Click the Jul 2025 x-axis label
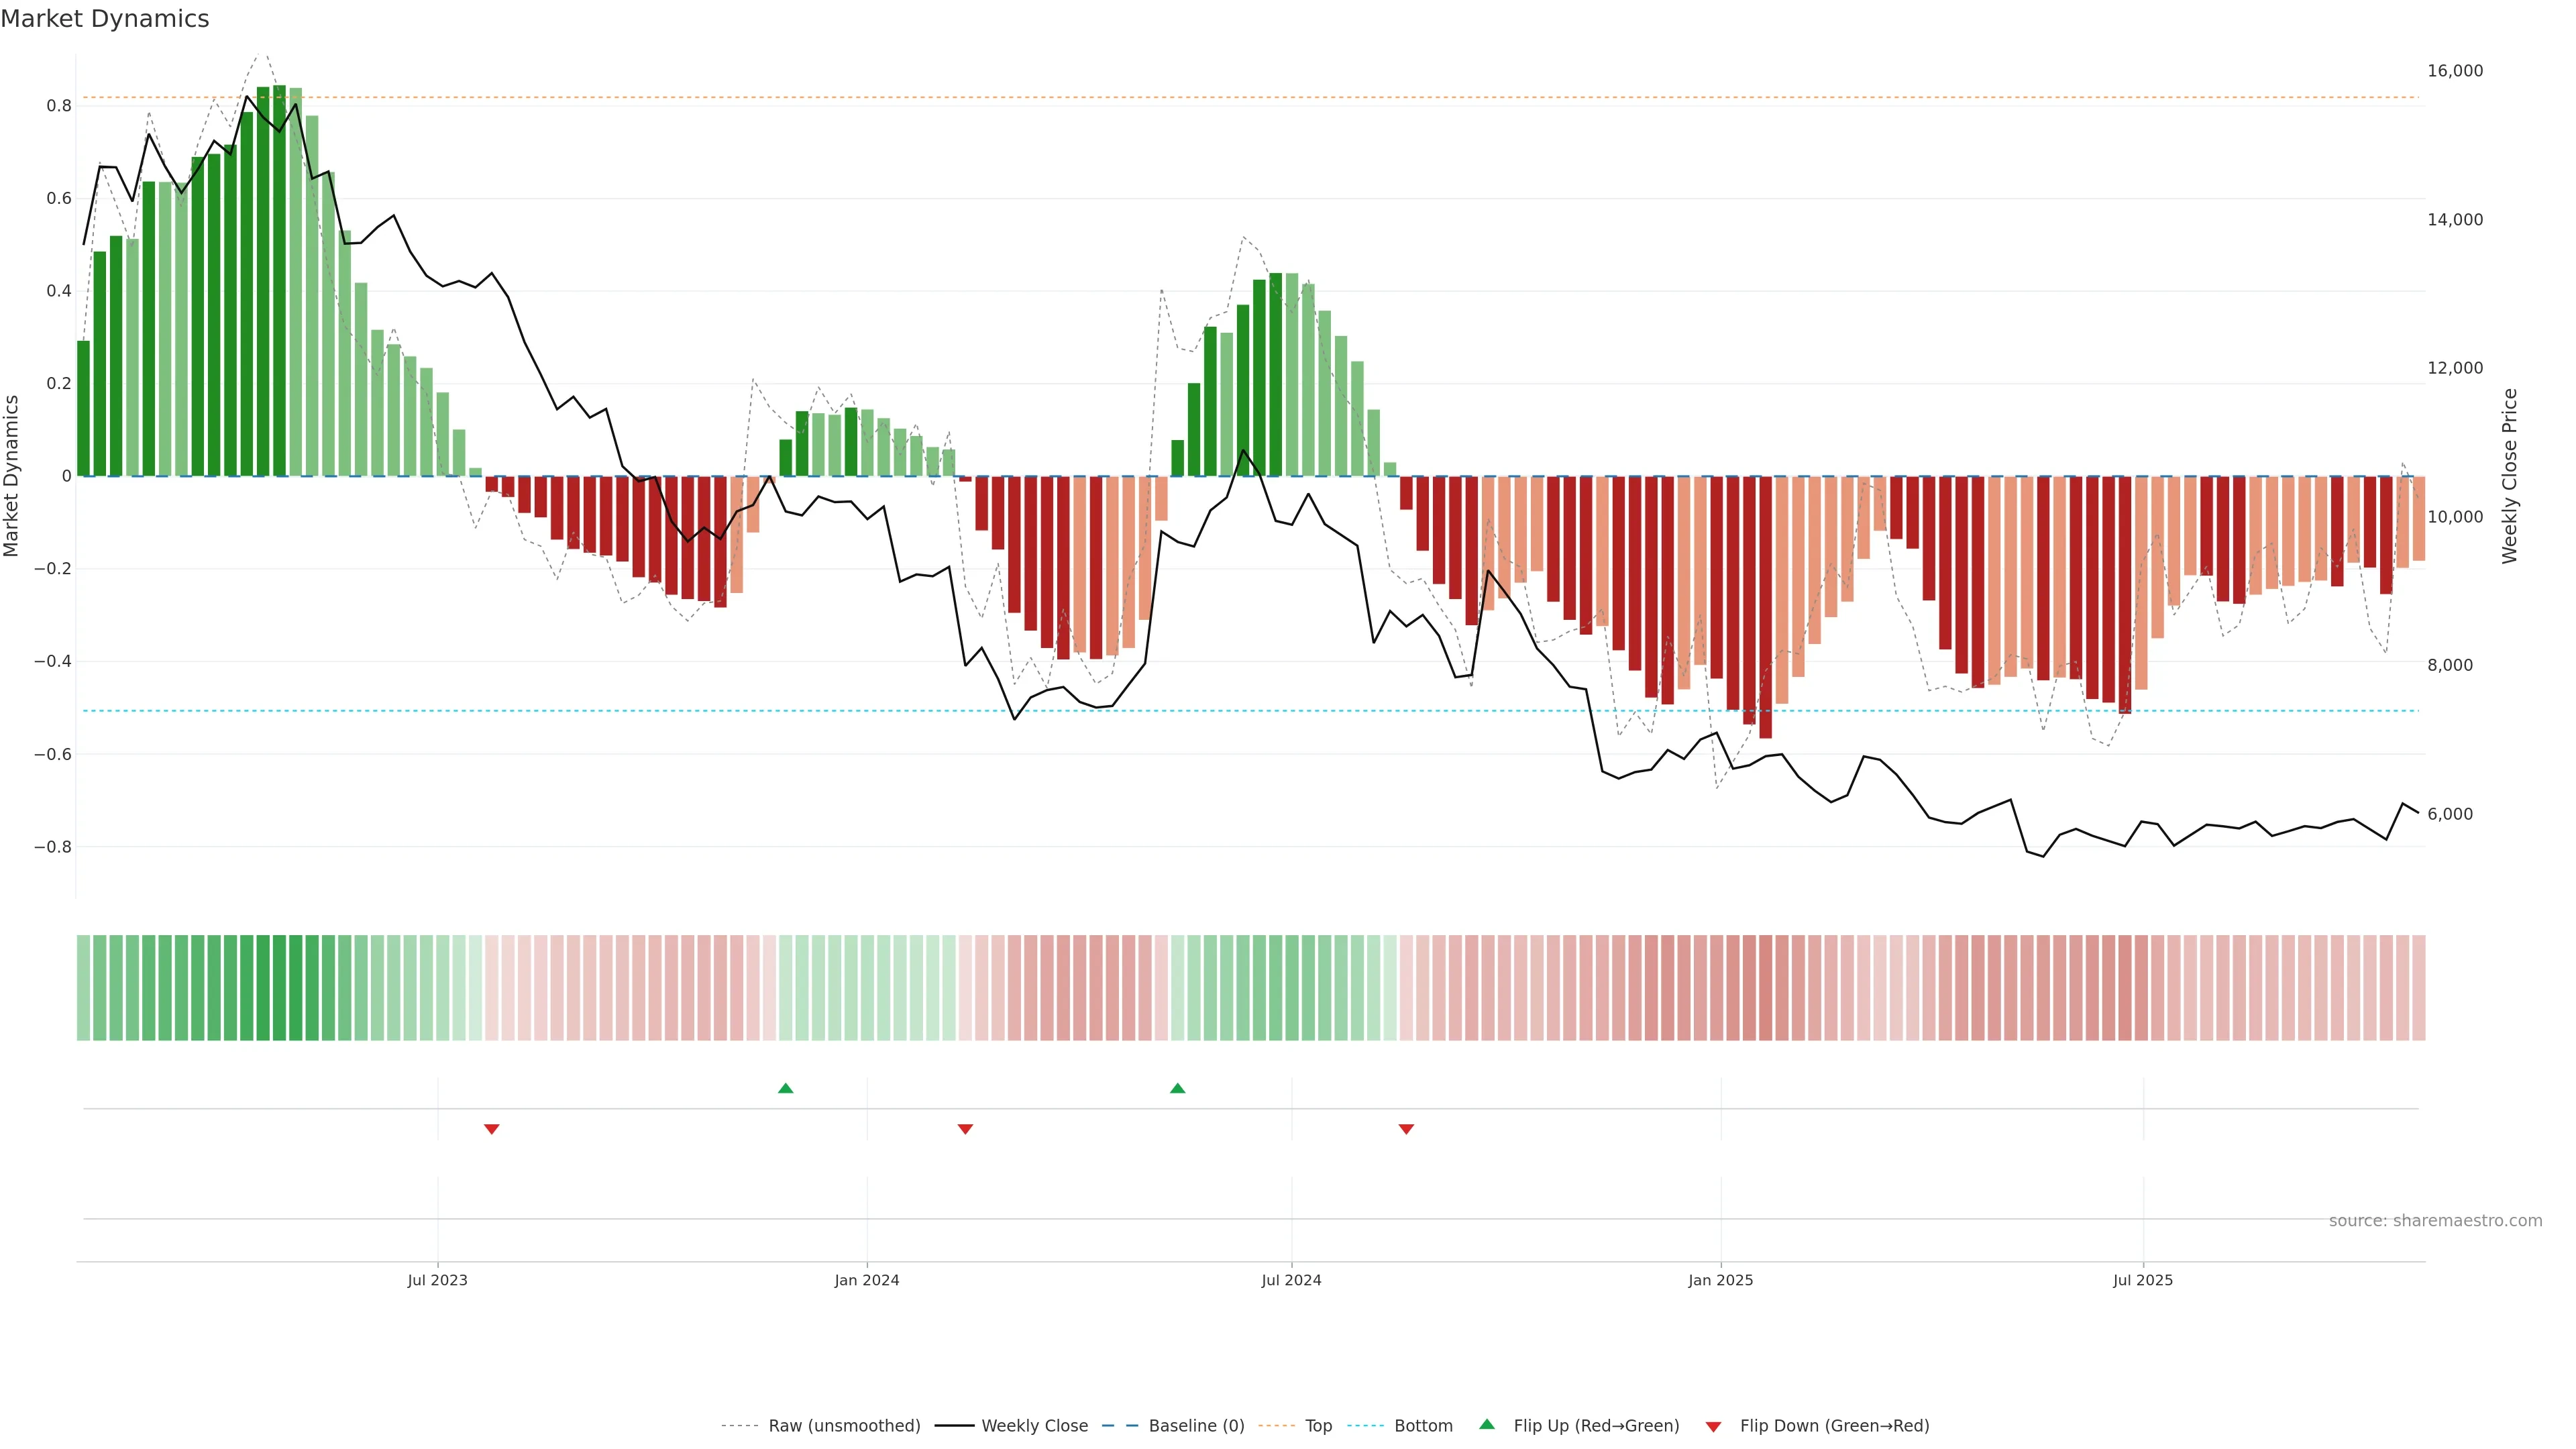Image resolution: width=2576 pixels, height=1449 pixels. pos(2143,1280)
